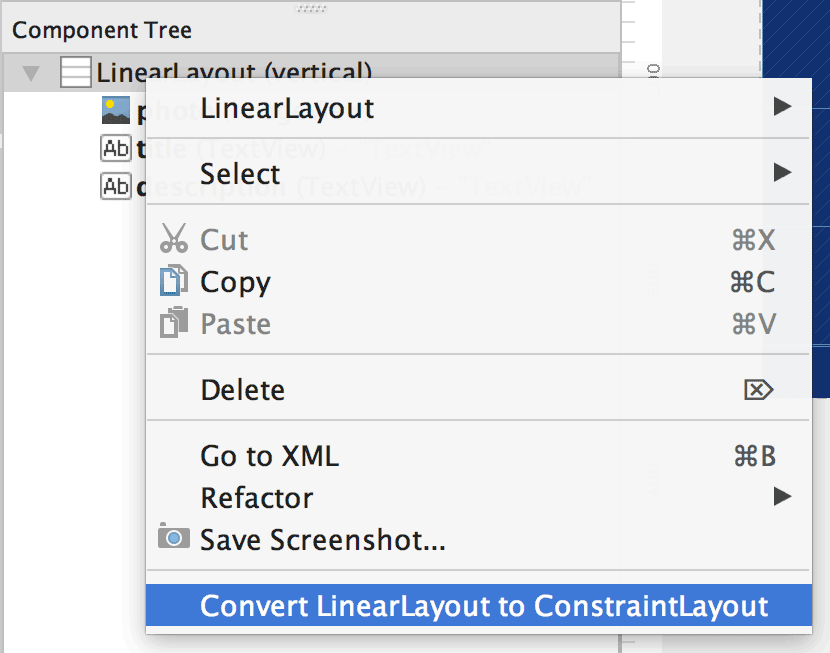Choose Go to XML from the menu

(270, 456)
